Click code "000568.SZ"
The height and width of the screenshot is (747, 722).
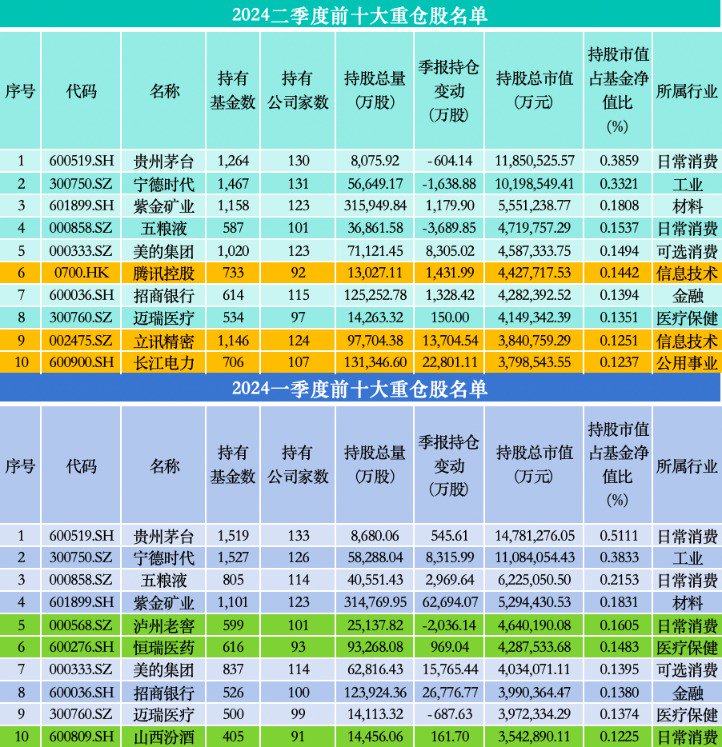coord(81,626)
